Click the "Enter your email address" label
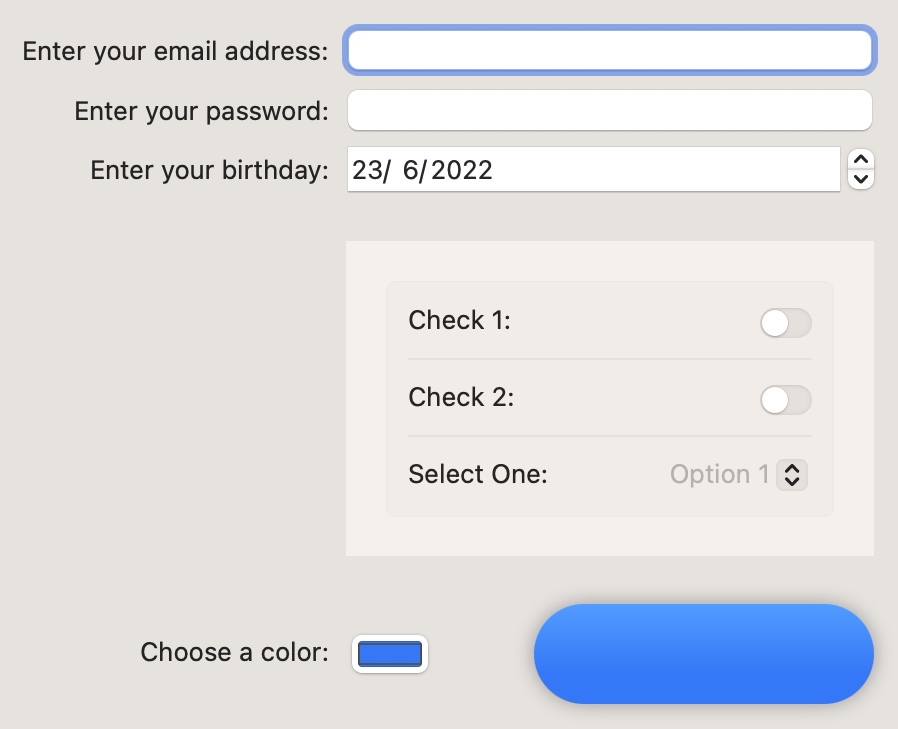This screenshot has height=729, width=898. coord(175,51)
